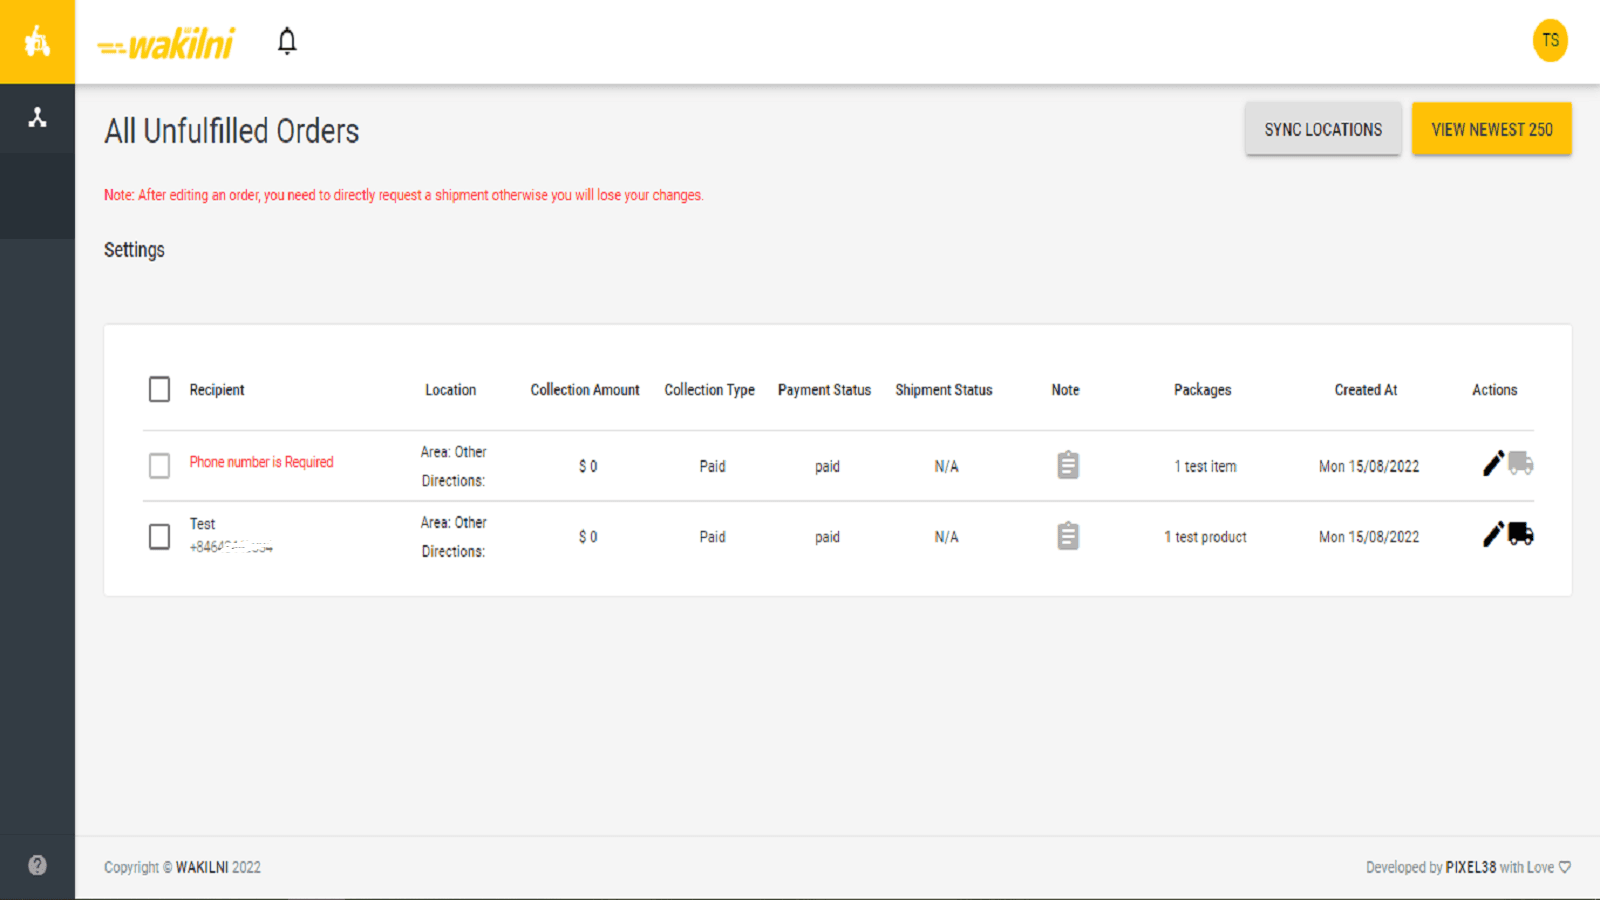Select the scooter delivery icon in sidebar

37,40
